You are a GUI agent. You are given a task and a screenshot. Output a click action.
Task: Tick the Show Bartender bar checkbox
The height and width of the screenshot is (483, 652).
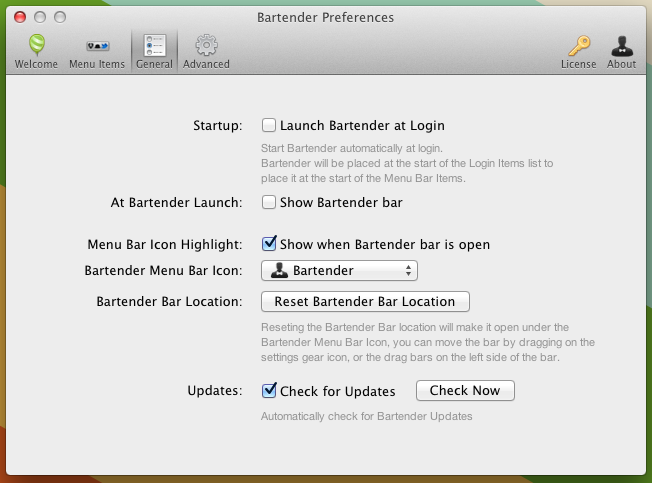(x=269, y=202)
